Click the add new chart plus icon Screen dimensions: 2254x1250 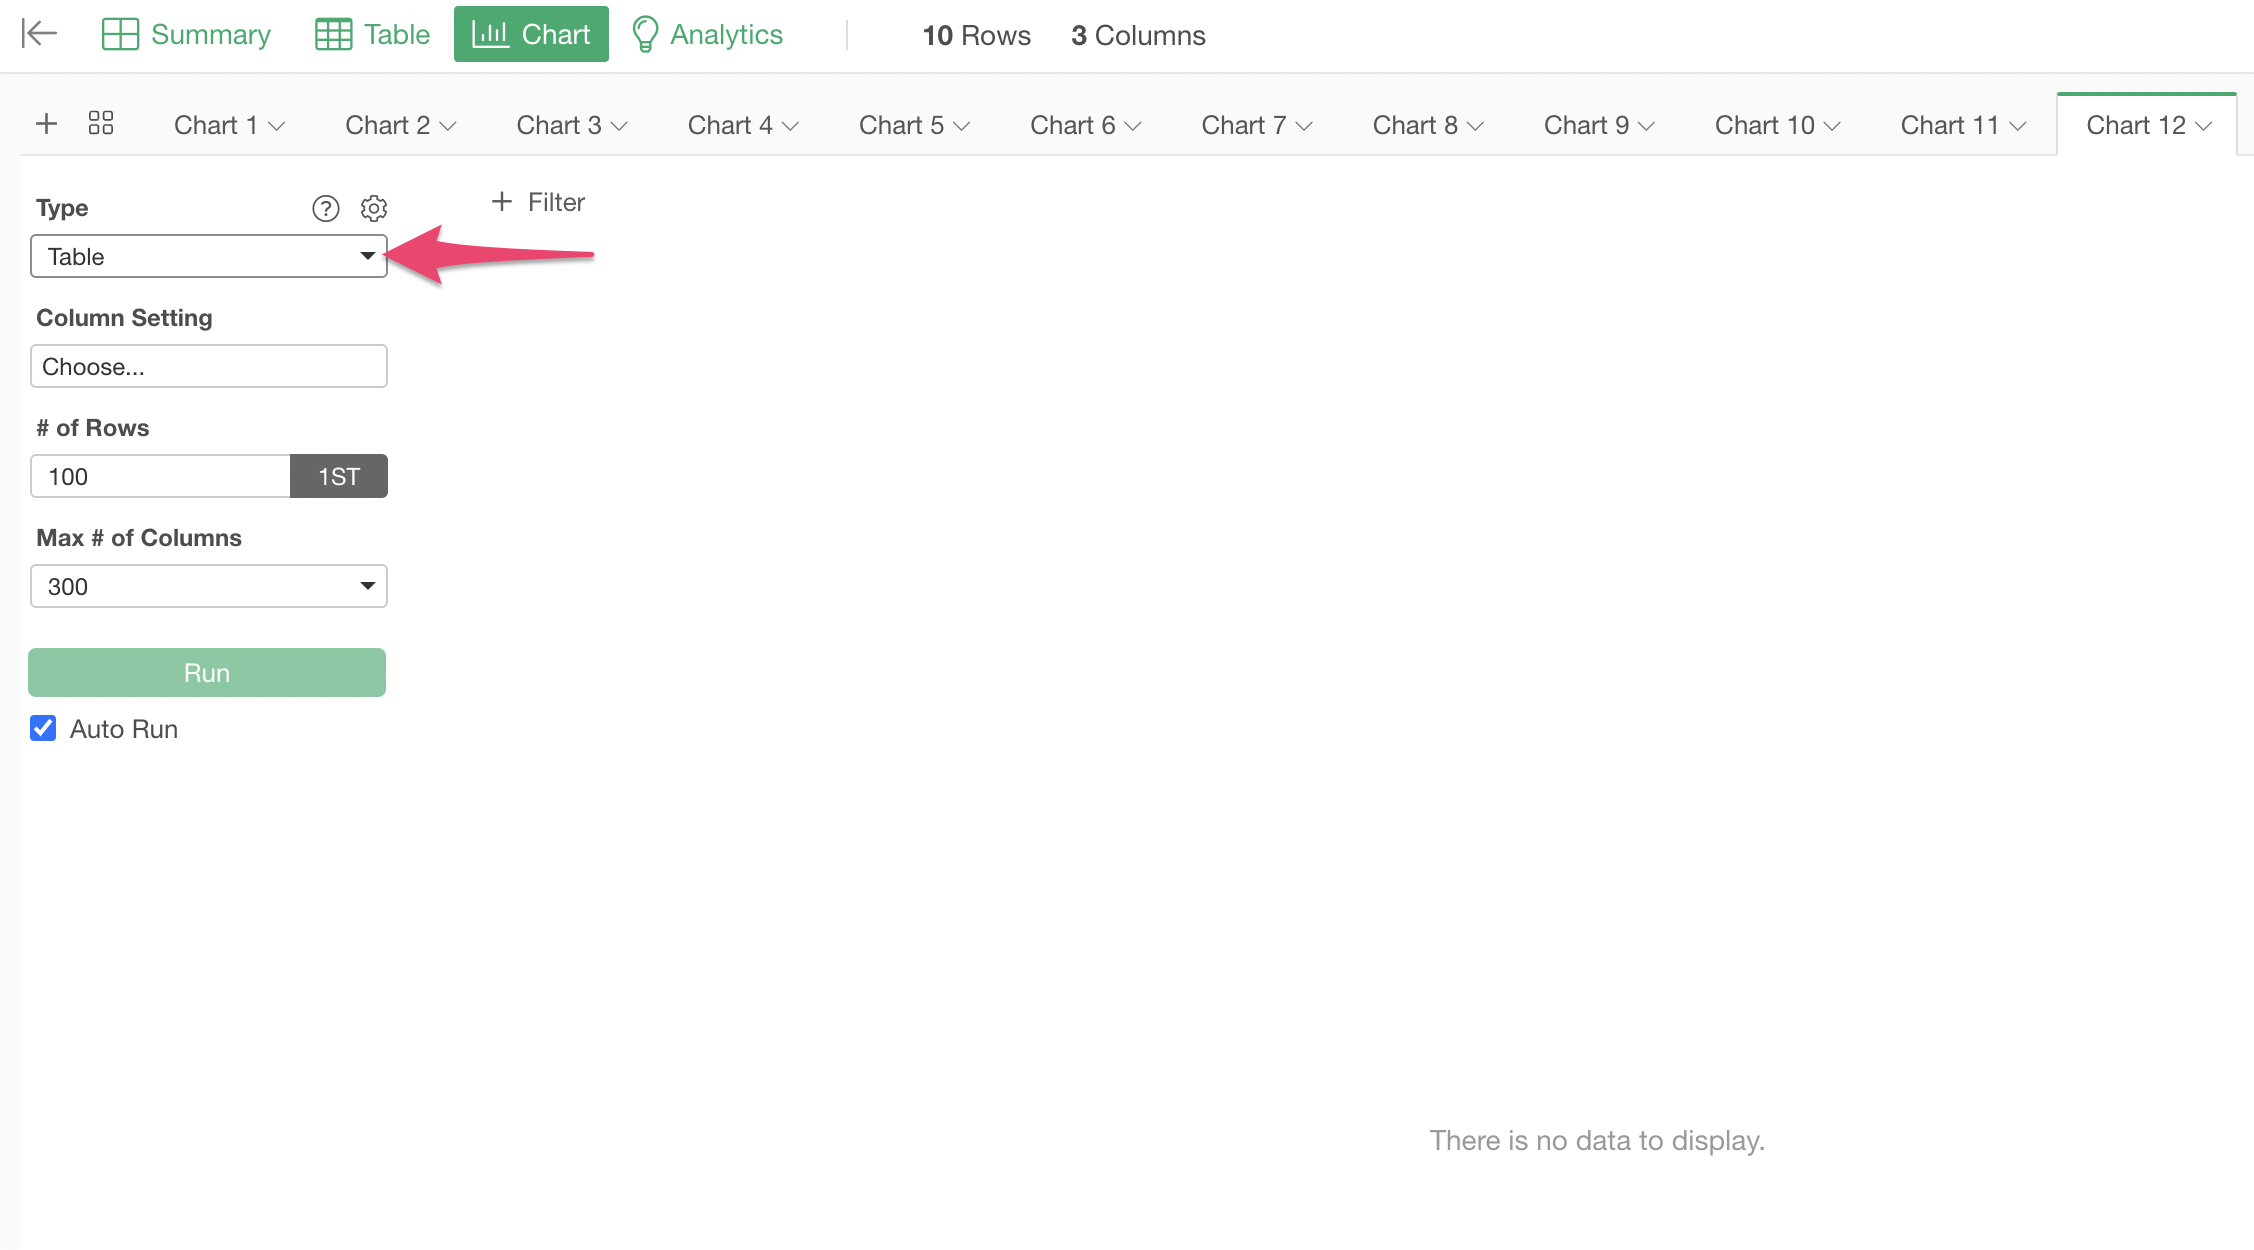[x=46, y=124]
